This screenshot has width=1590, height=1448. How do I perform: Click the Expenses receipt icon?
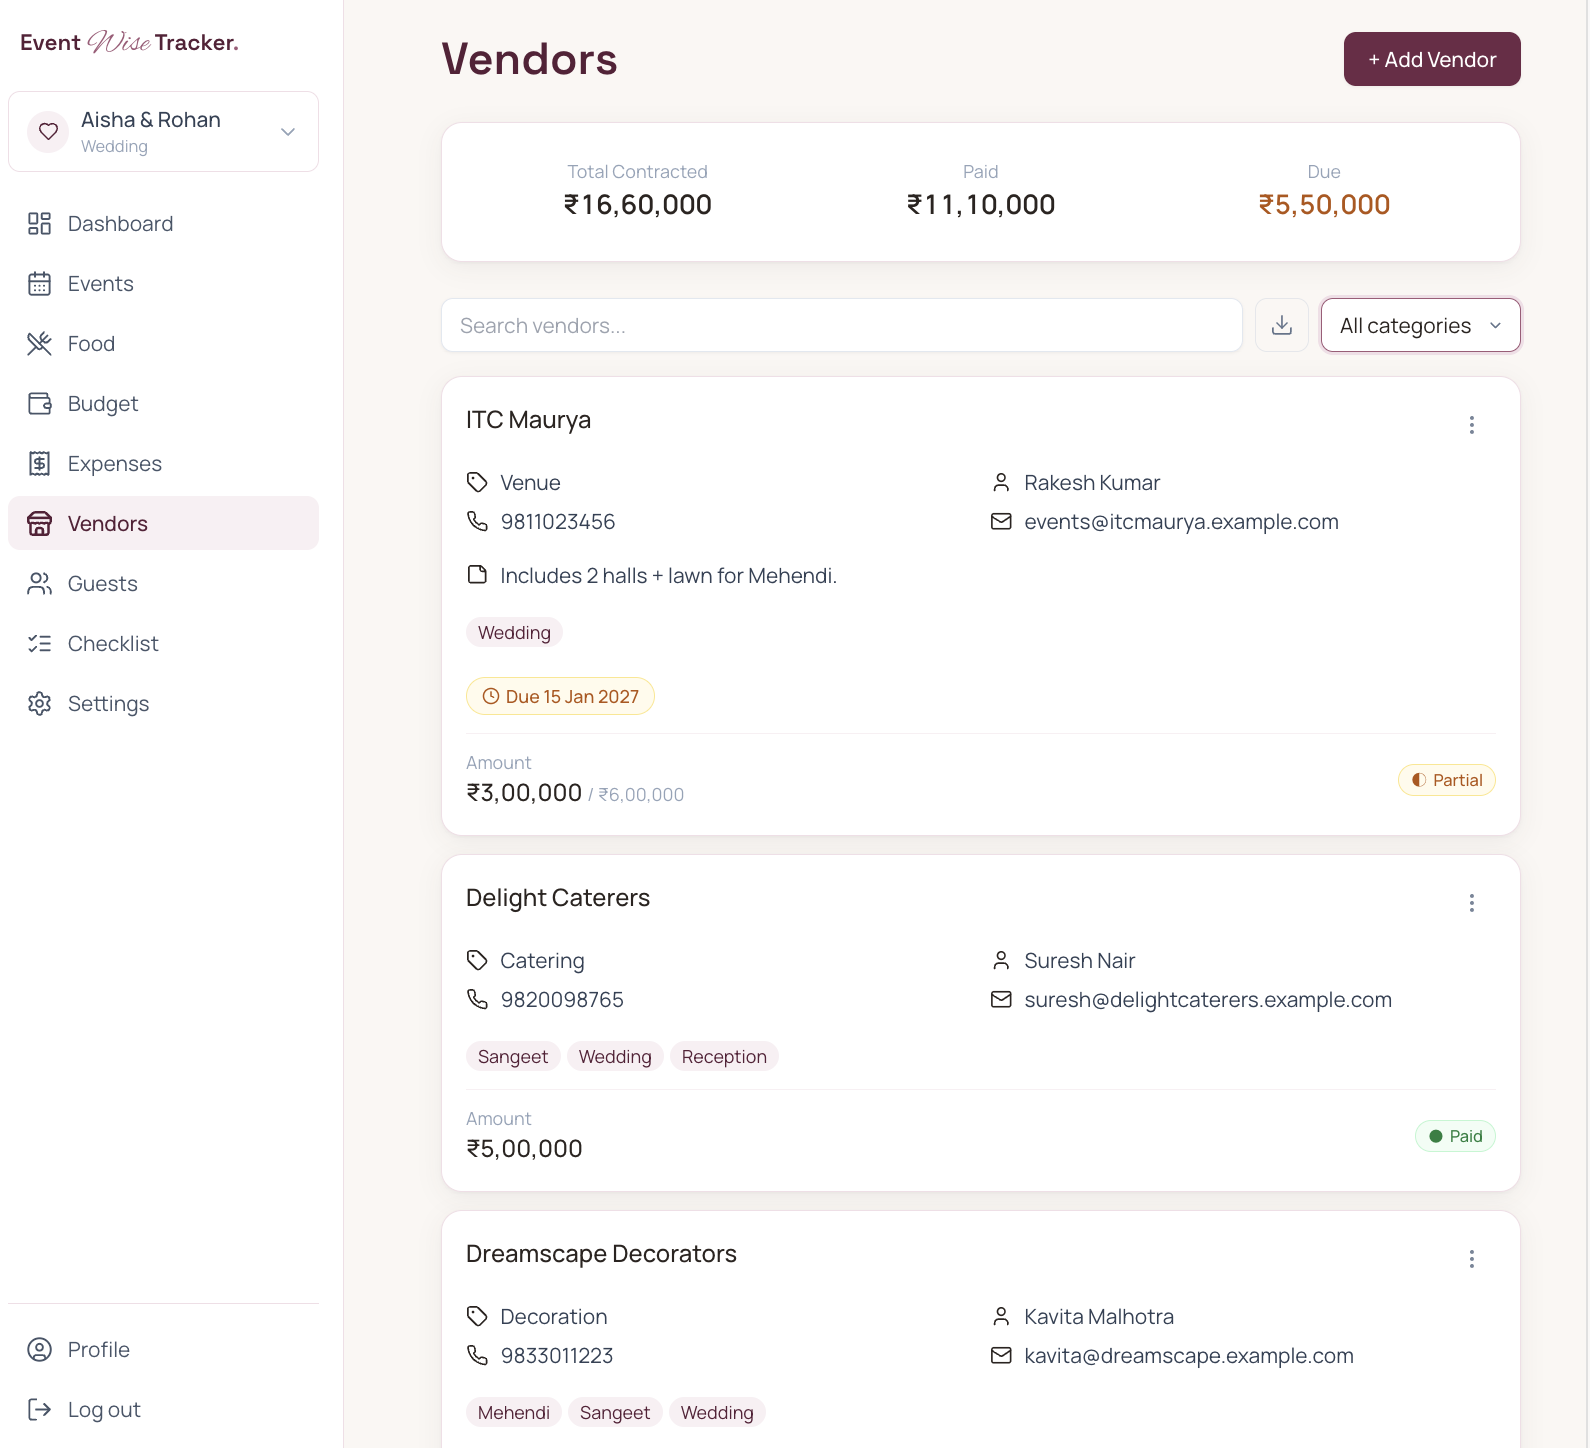[39, 464]
